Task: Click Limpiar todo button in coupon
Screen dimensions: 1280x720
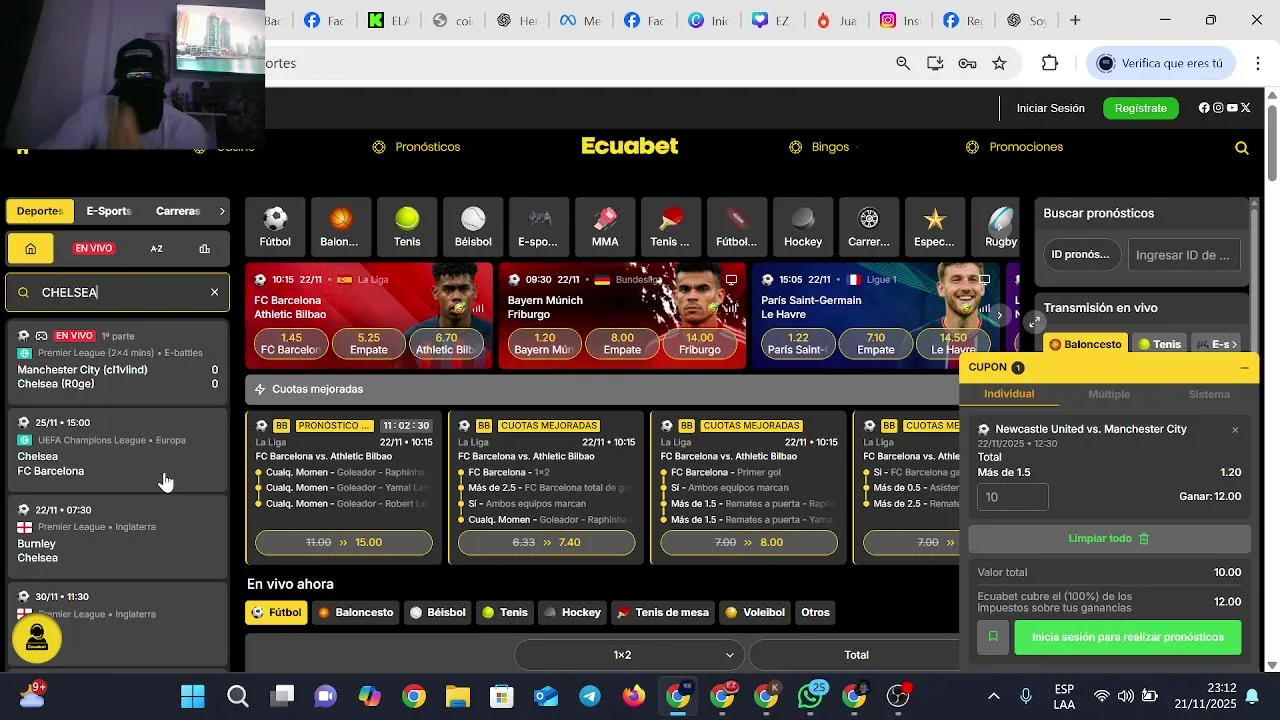Action: 1109,538
